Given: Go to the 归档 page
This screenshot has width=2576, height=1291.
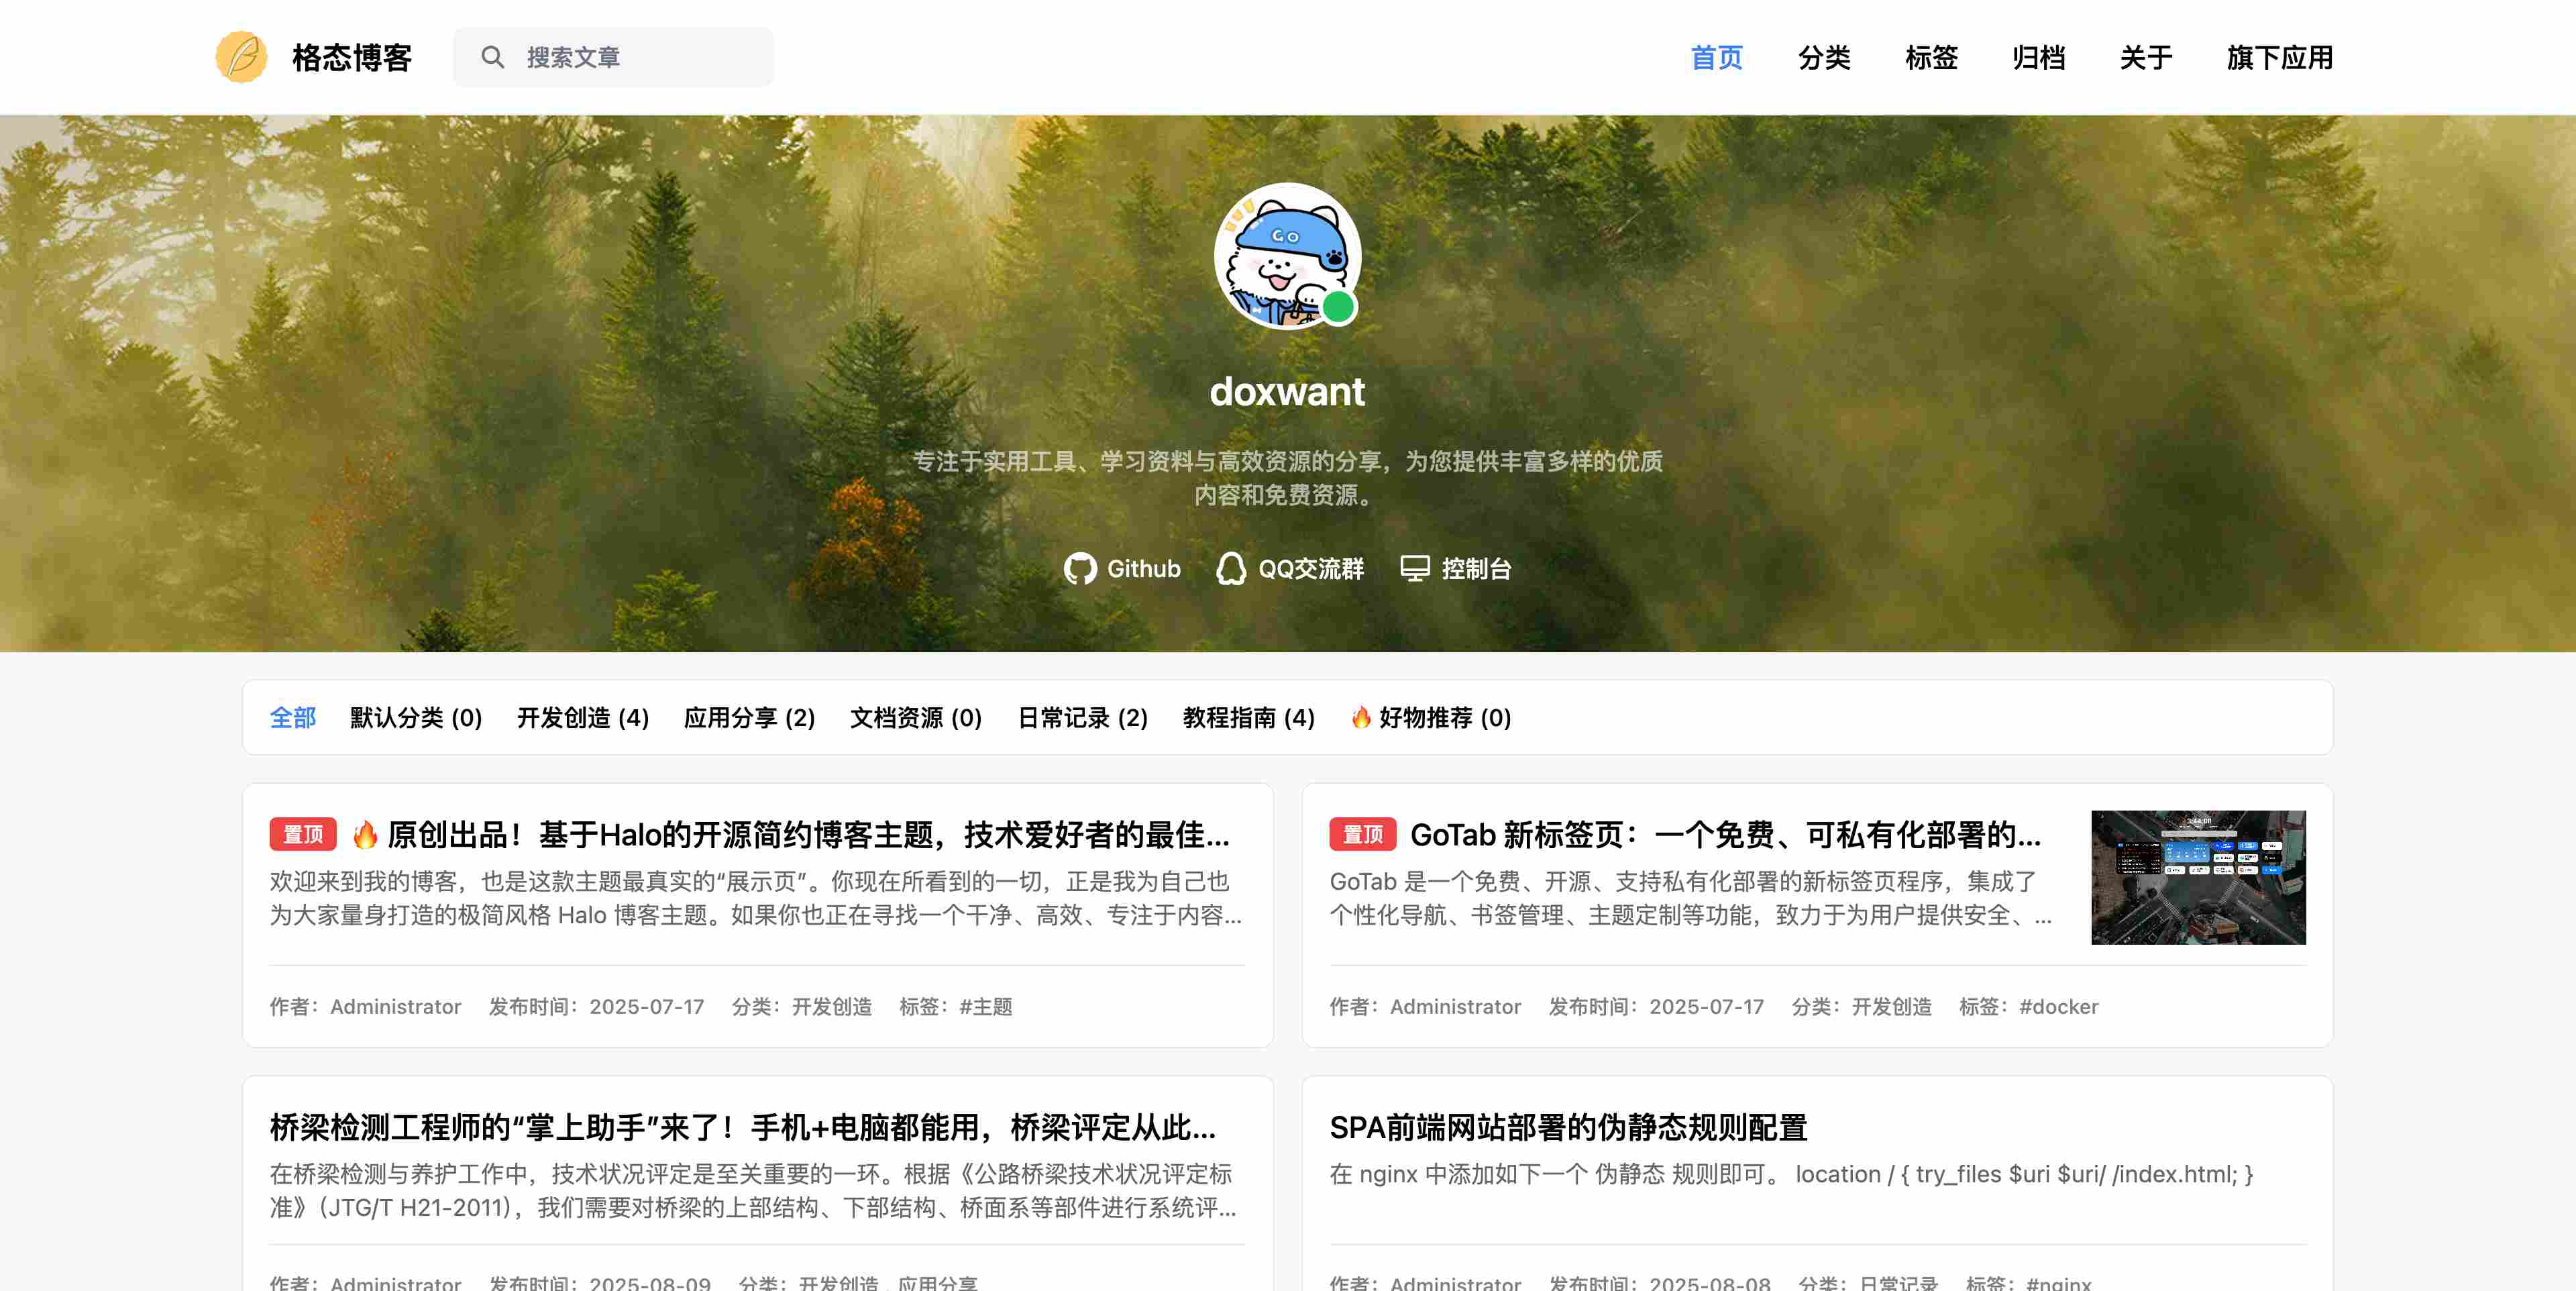Looking at the screenshot, I should [2038, 57].
